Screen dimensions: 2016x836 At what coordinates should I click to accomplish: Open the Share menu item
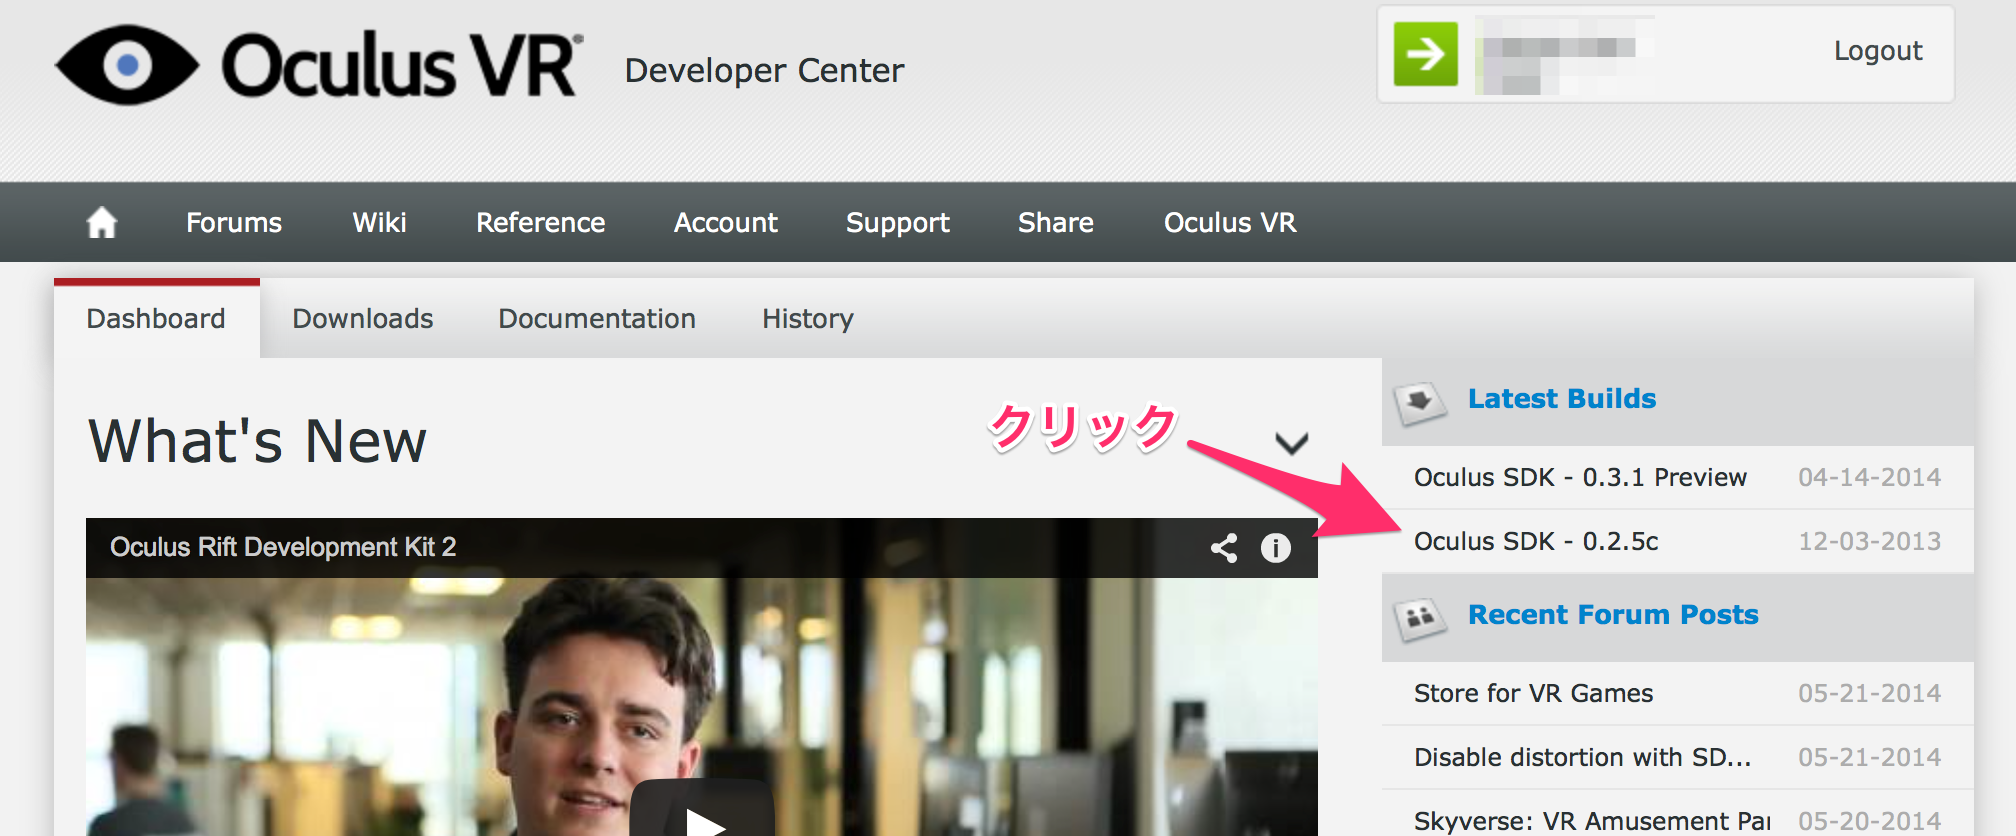click(1055, 222)
